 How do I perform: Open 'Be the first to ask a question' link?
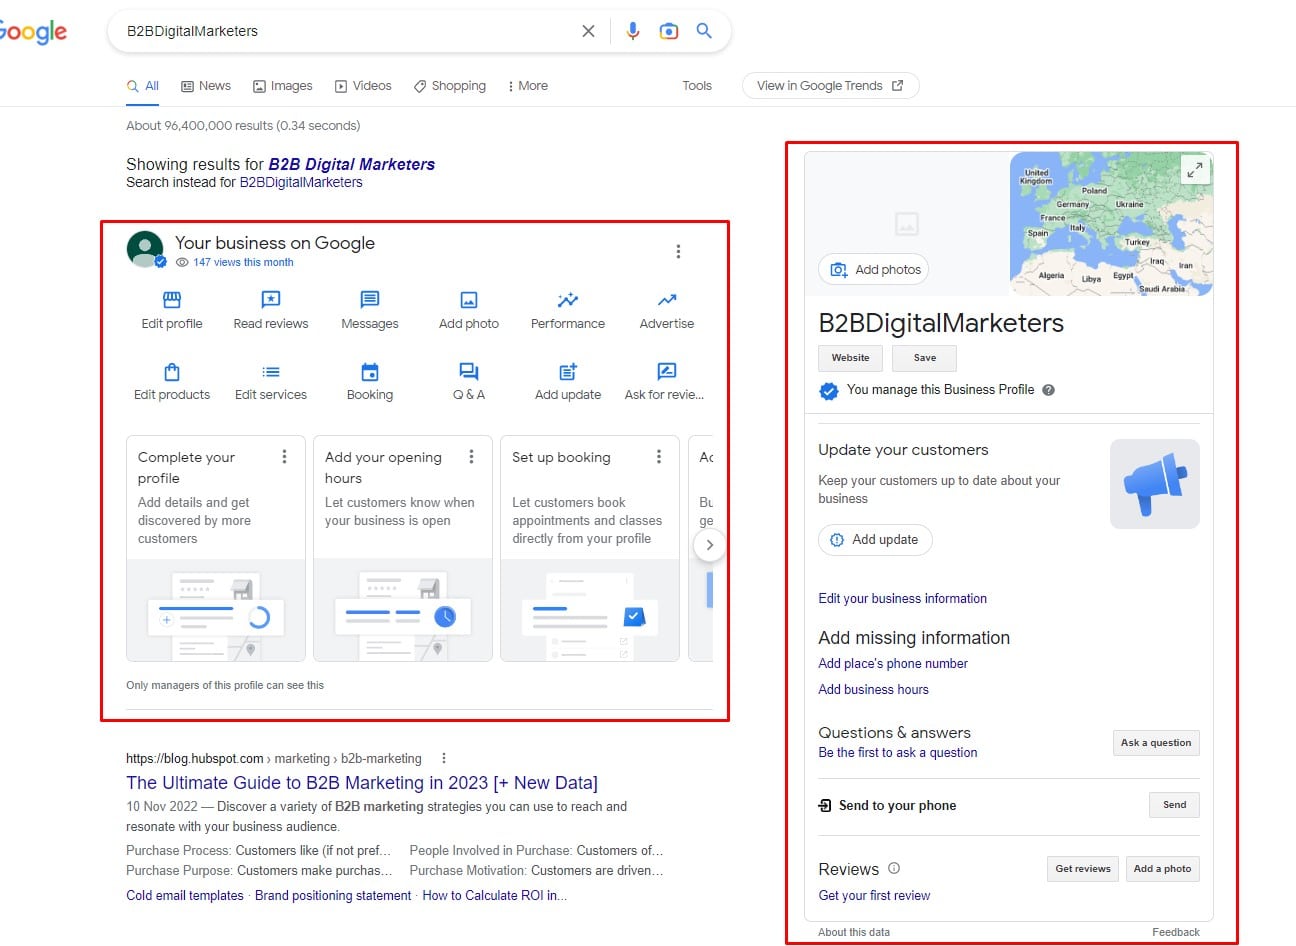[898, 753]
